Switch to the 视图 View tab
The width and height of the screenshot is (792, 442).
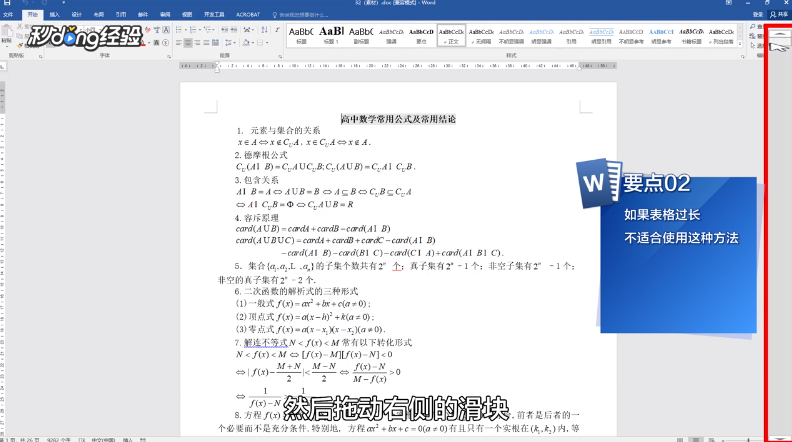tap(187, 15)
